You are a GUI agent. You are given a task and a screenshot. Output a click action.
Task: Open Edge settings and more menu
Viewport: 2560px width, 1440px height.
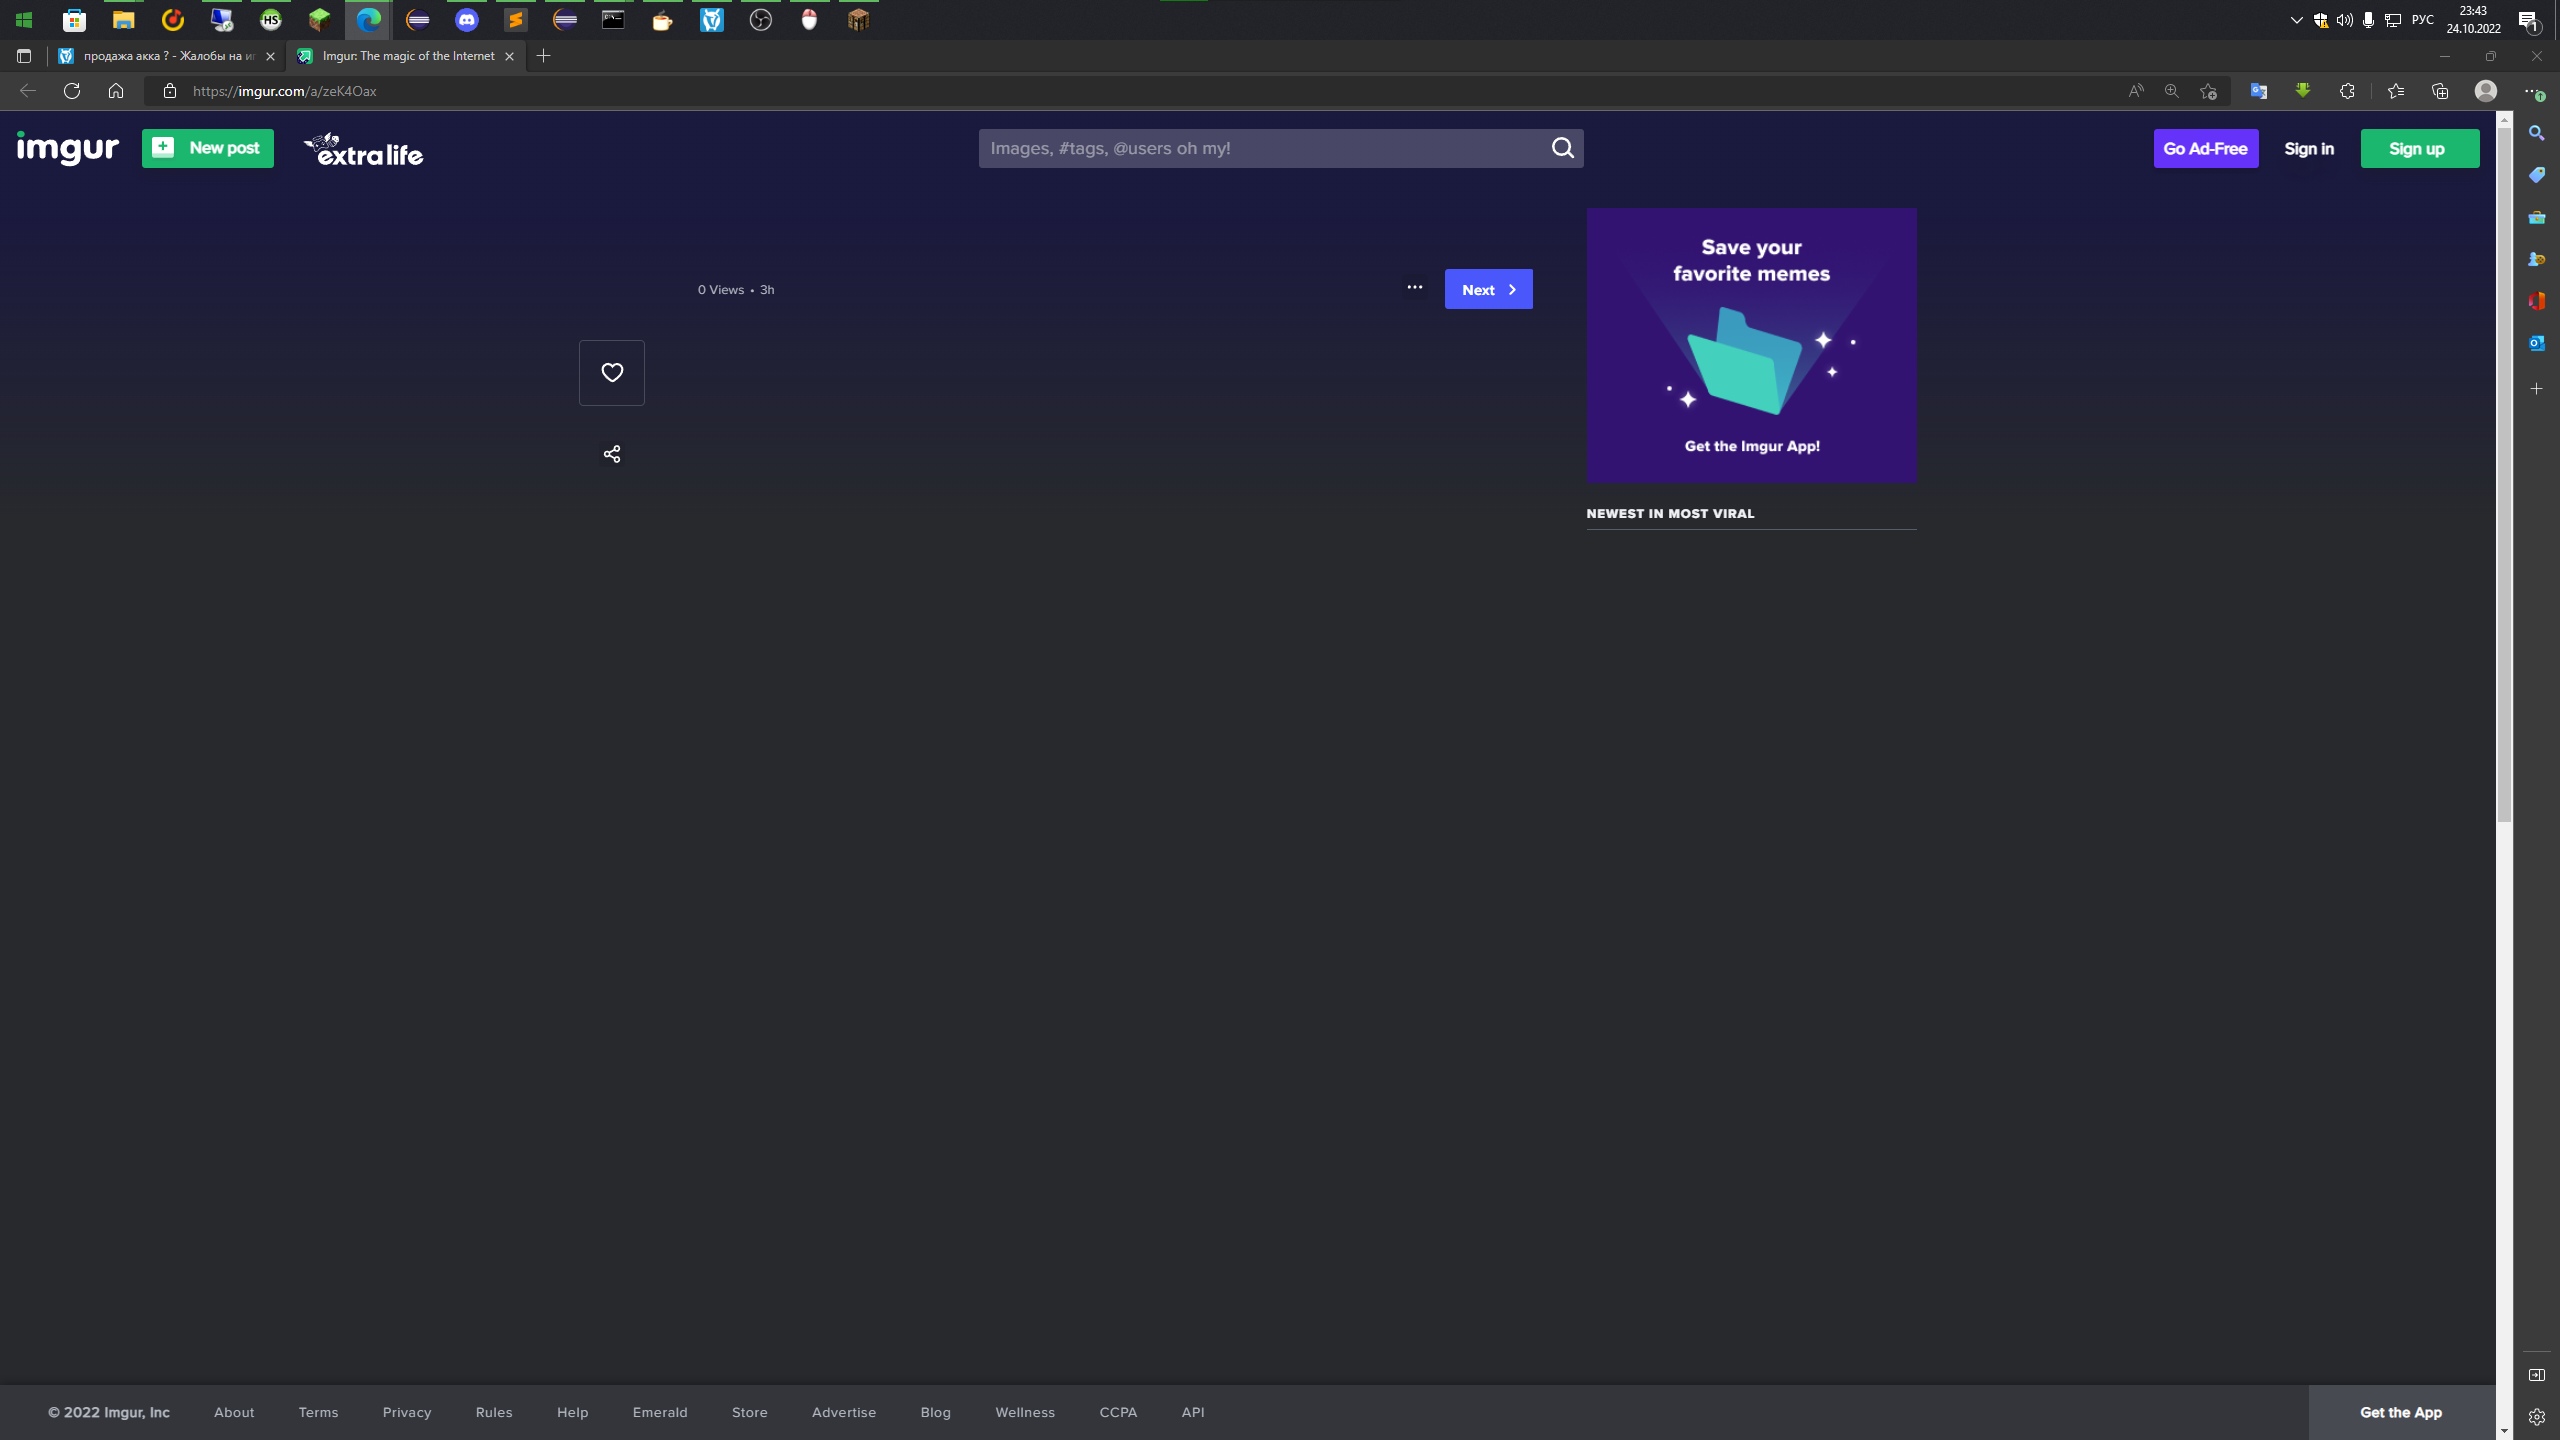[2531, 91]
